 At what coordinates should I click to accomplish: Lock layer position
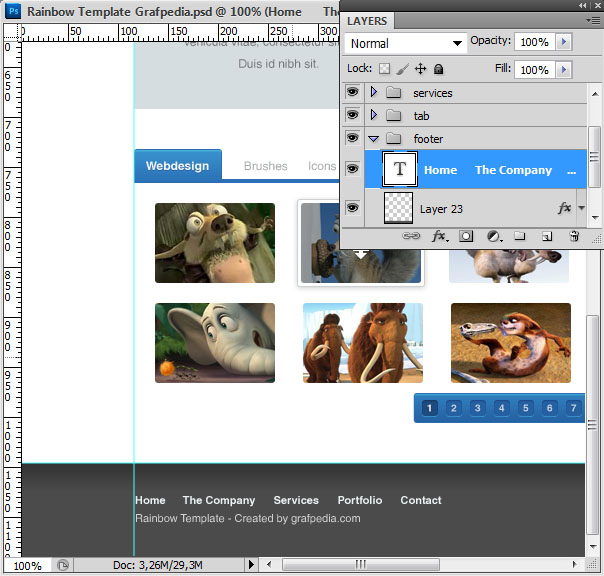[x=421, y=69]
